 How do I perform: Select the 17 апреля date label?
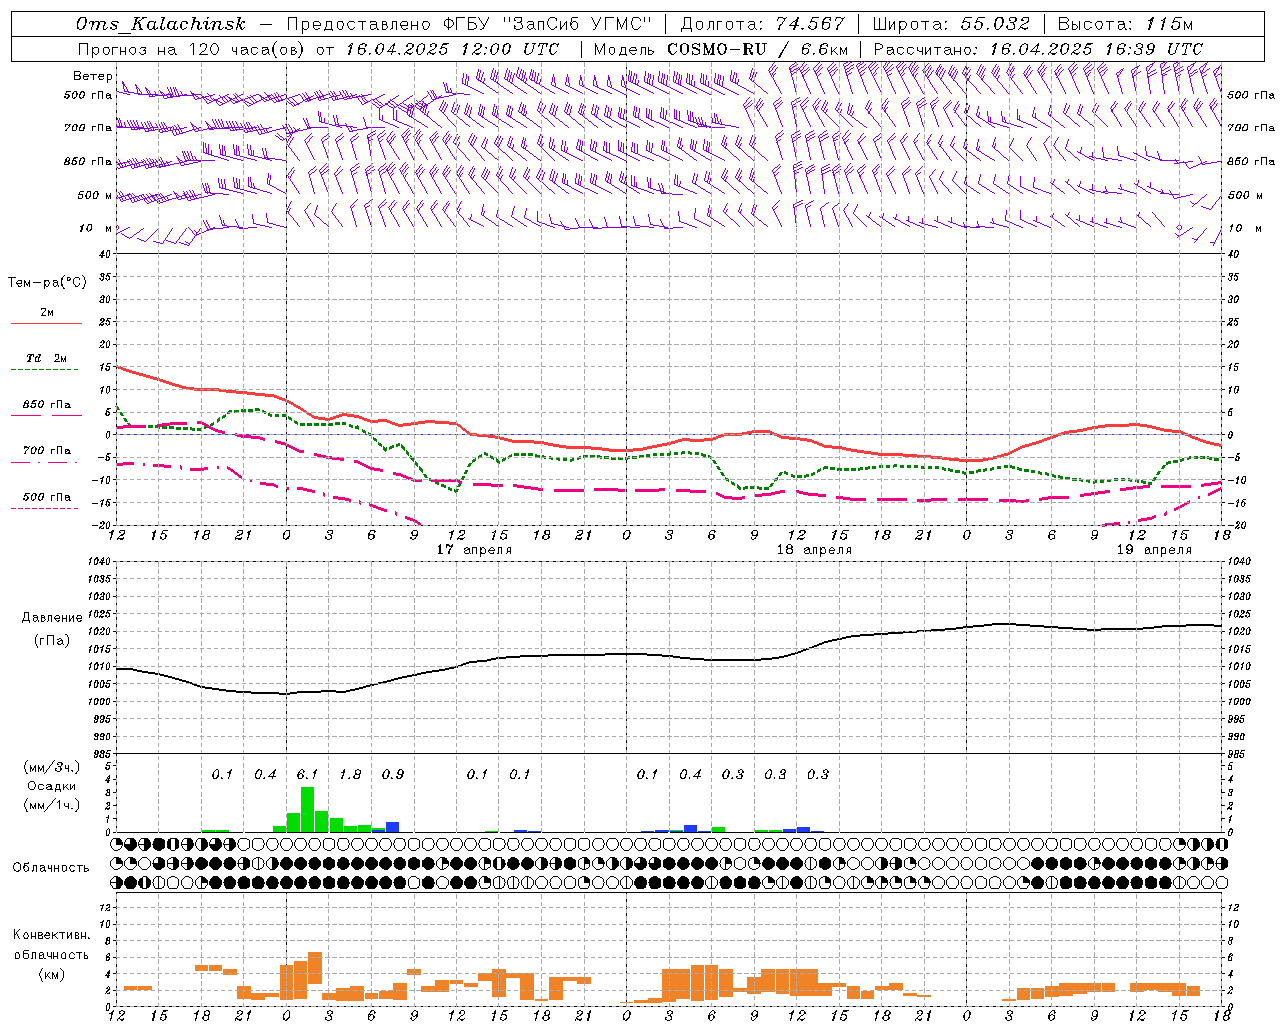pyautogui.click(x=475, y=550)
